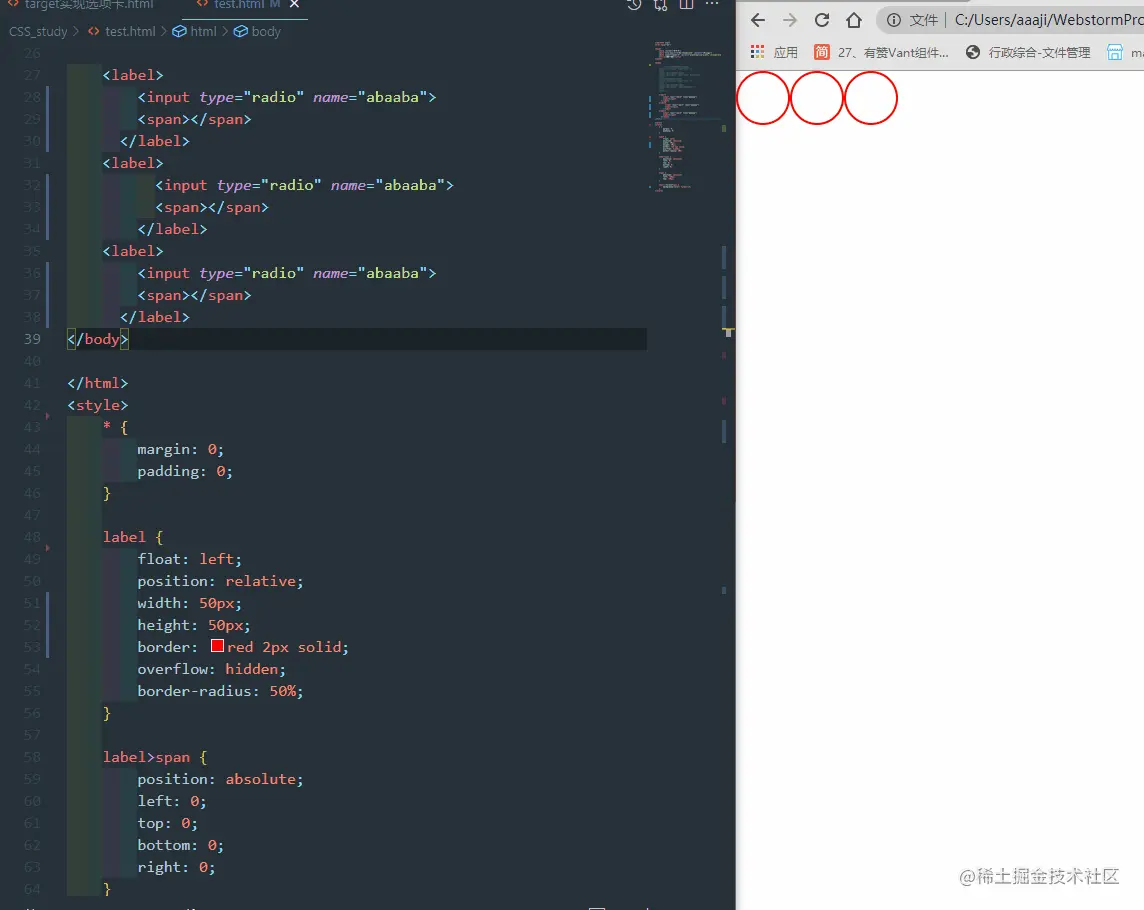Click the 'top: 0;' declaration

167,823
